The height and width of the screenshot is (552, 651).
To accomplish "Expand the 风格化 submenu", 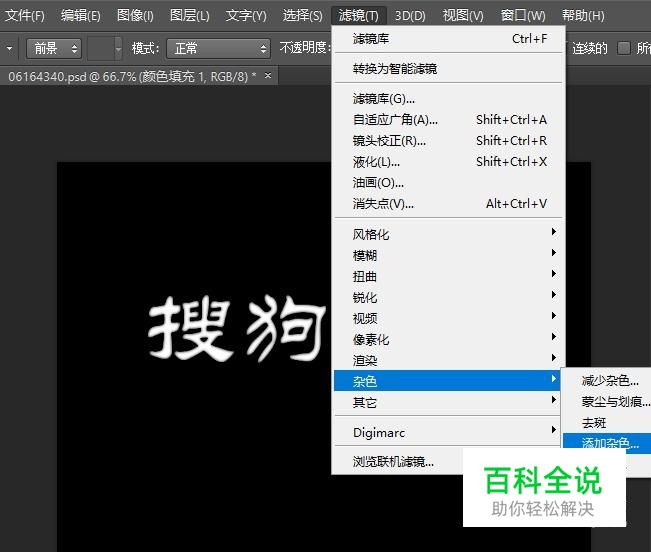I will (450, 234).
